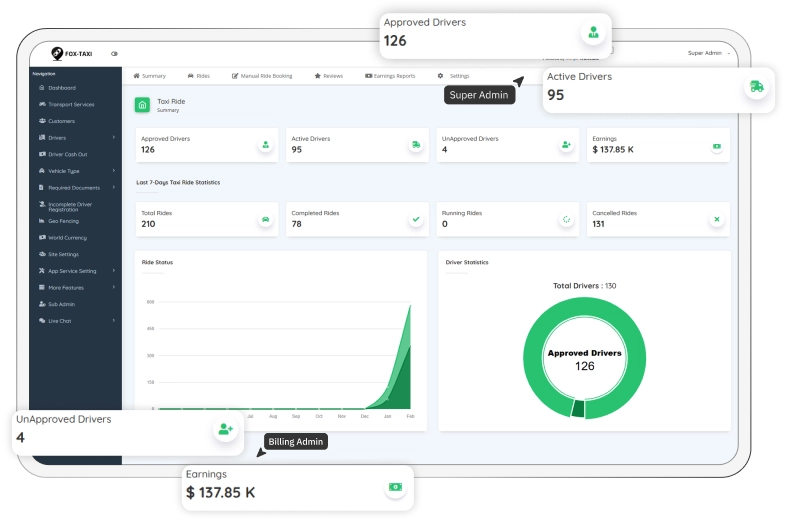Viewport: 787px width, 524px height.
Task: Expand the Required Documents submenu arrow
Action: [114, 187]
